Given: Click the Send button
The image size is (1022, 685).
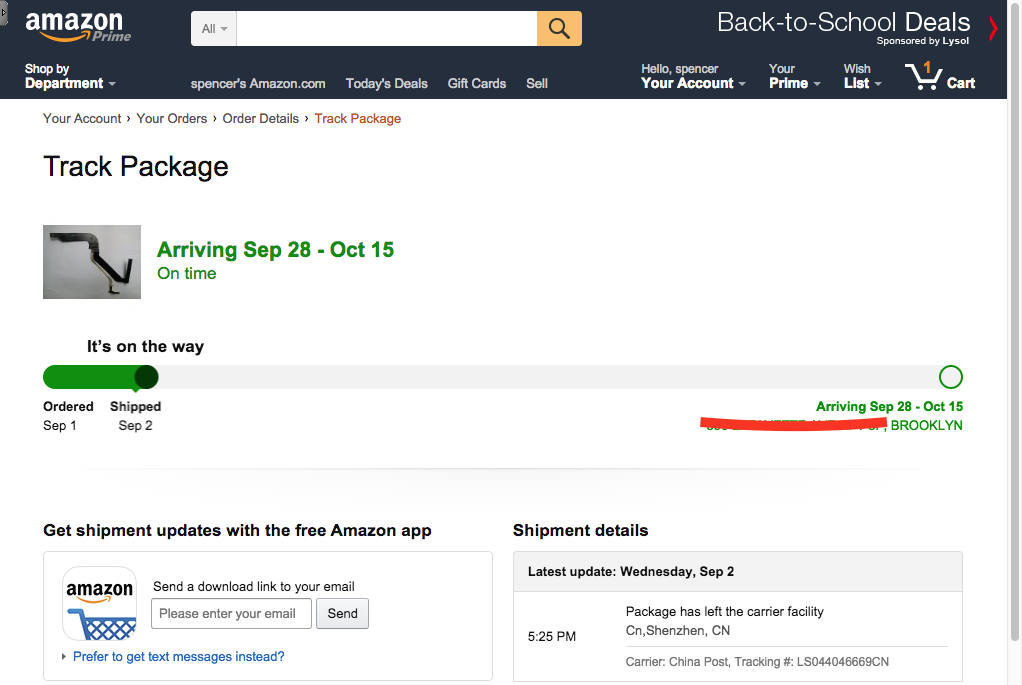Looking at the screenshot, I should (342, 613).
